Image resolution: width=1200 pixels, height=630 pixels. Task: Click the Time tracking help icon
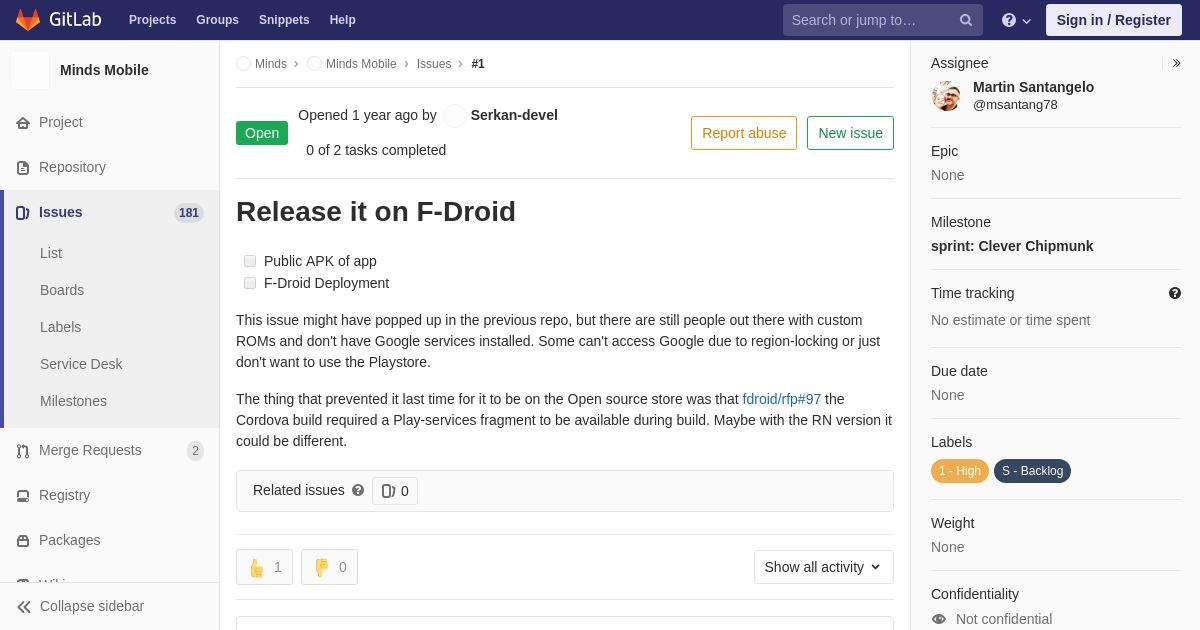[1175, 293]
